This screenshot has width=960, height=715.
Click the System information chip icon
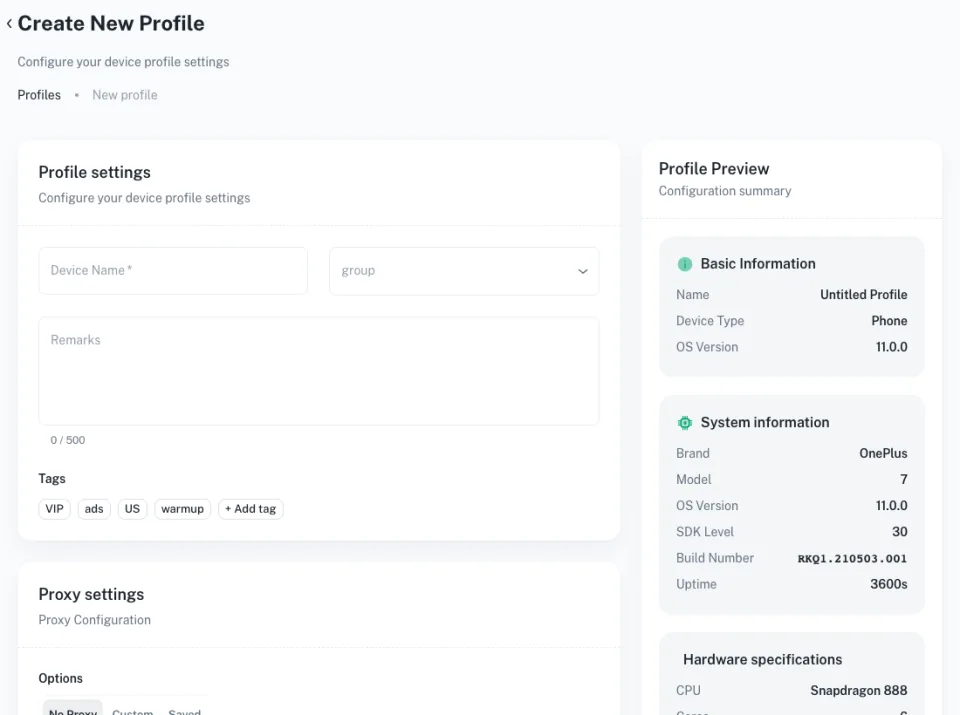pos(684,423)
